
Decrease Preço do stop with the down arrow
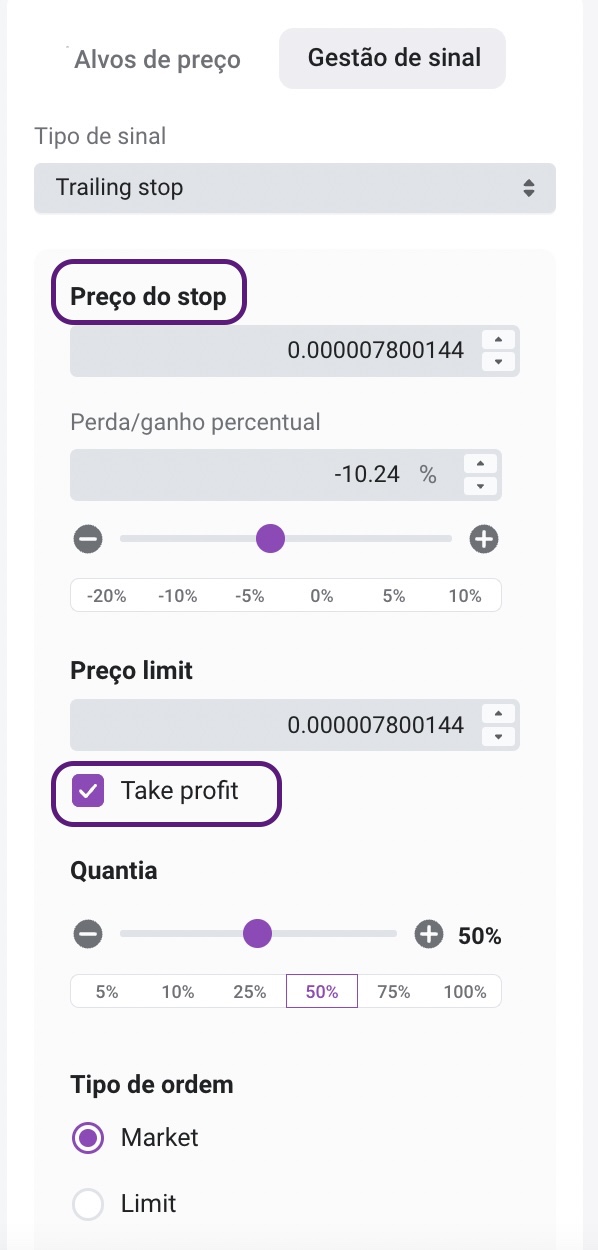tap(499, 362)
